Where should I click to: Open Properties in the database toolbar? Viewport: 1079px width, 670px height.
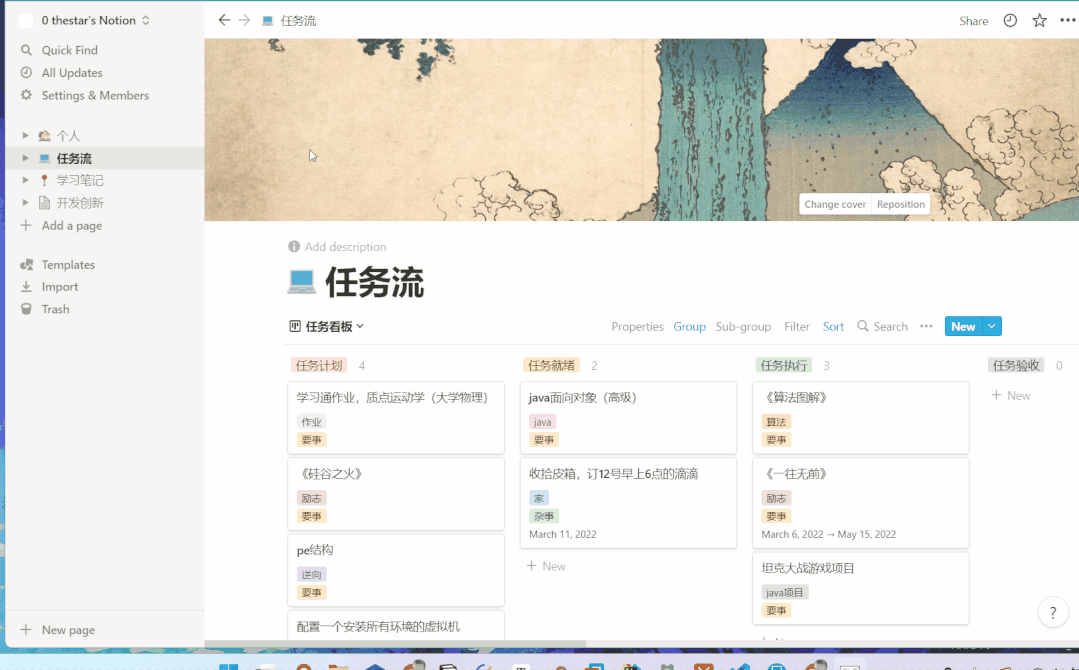tap(637, 326)
